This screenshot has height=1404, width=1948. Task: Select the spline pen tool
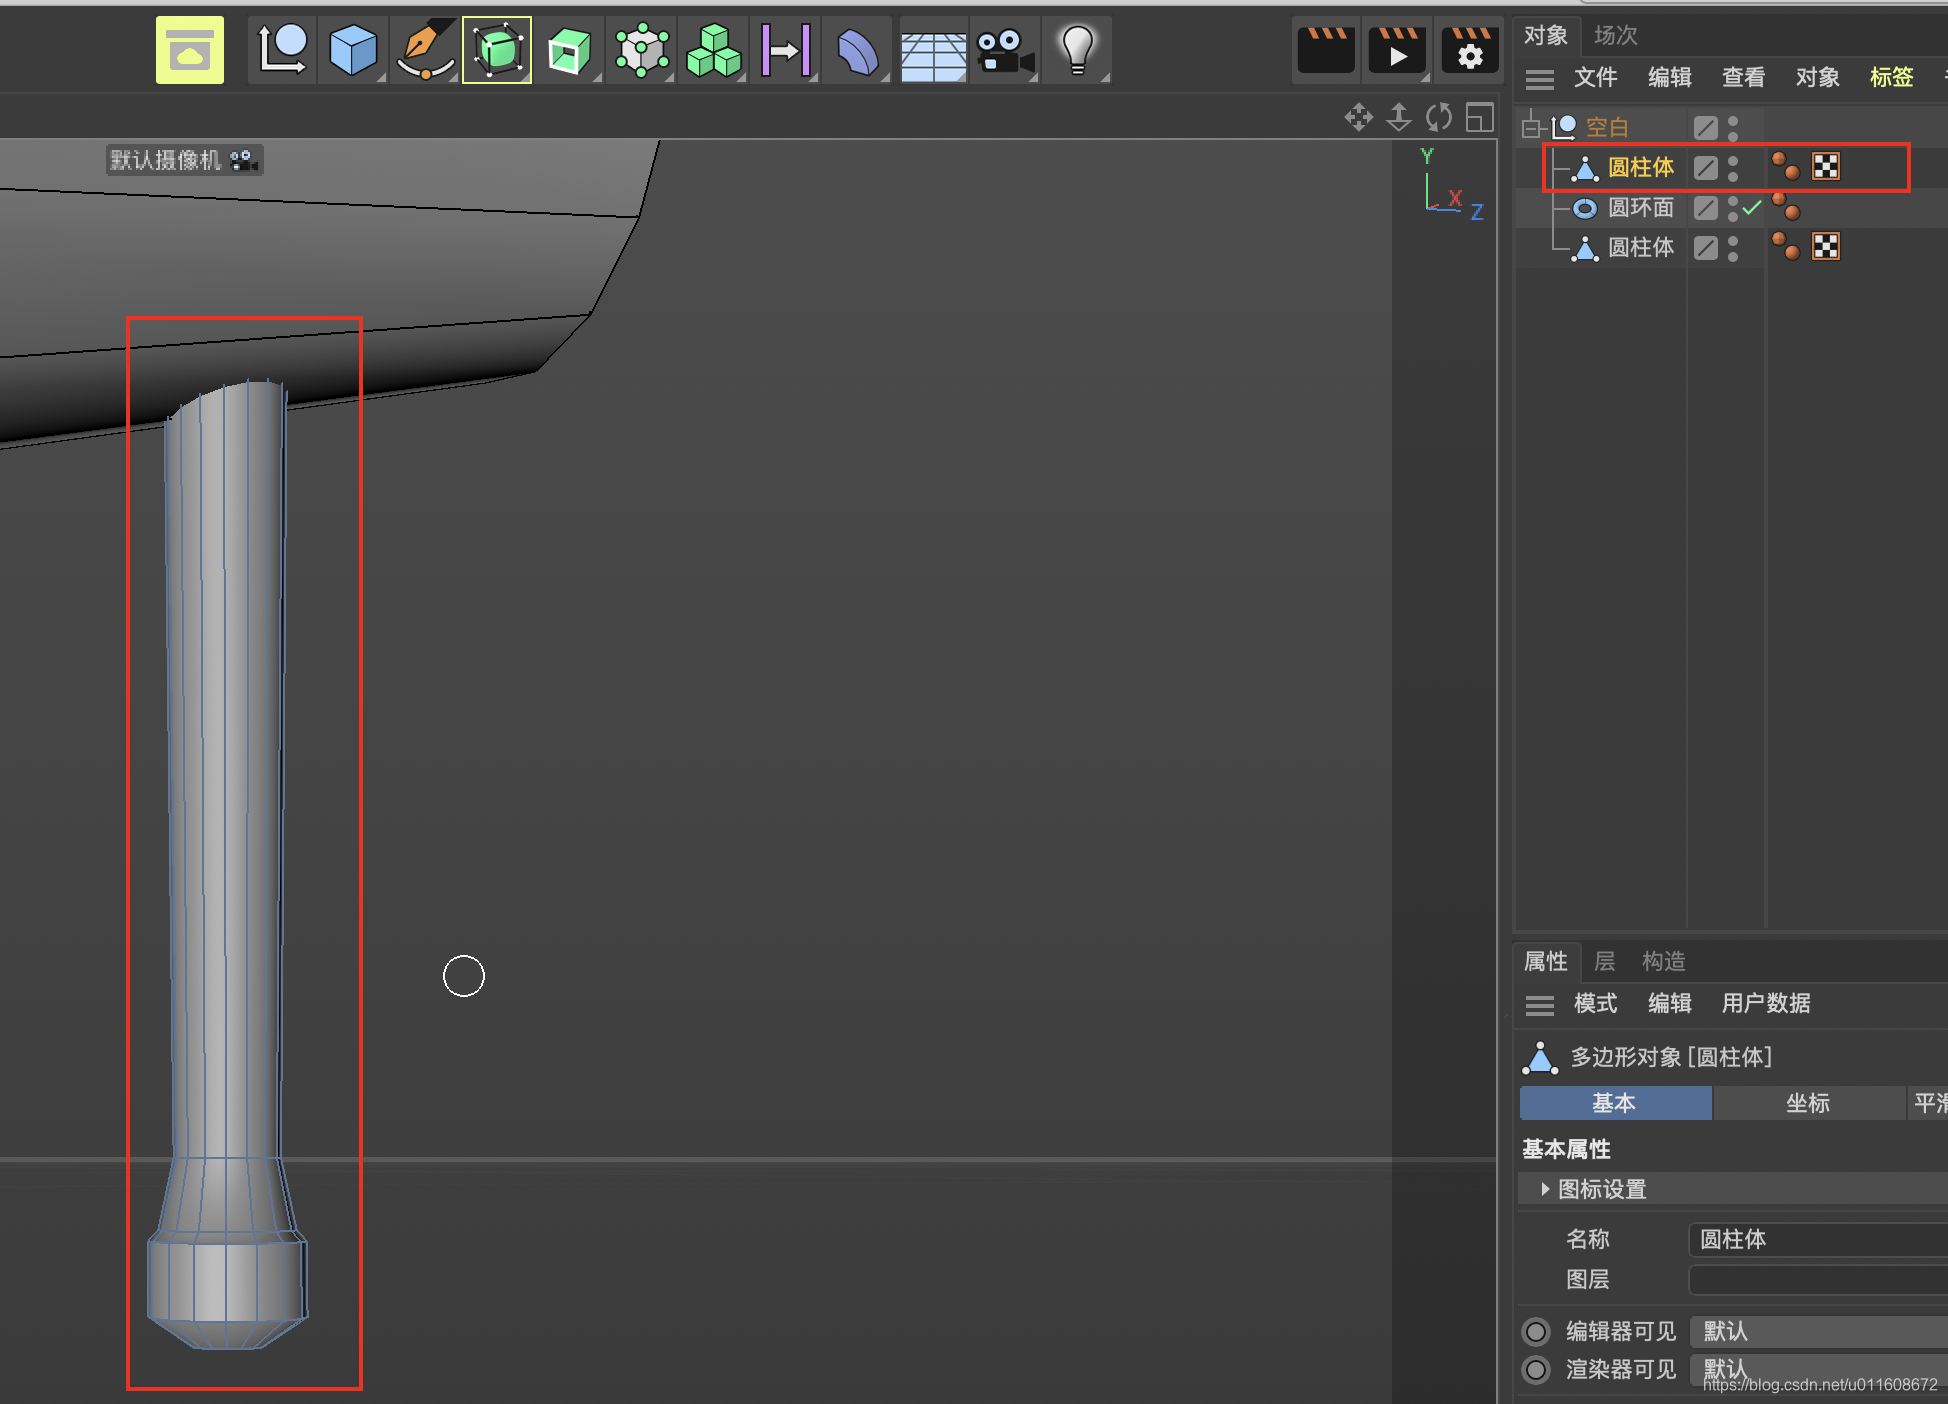point(426,50)
